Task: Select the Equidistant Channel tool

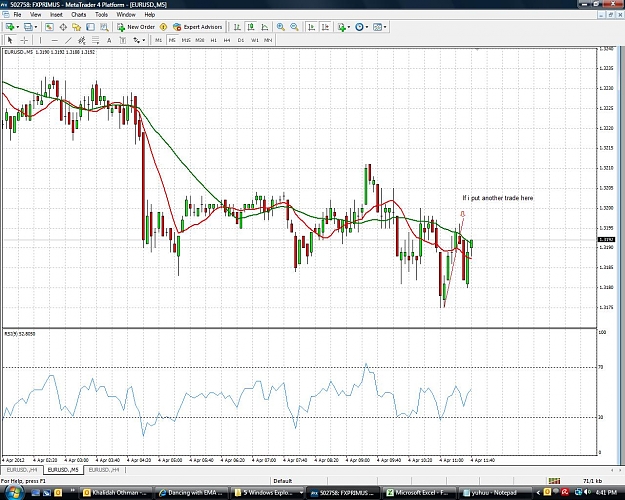Action: click(x=82, y=40)
